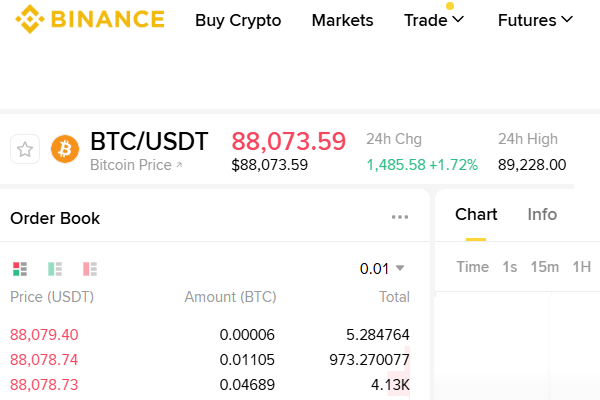Click the 88,079.40 sell order price
Screen dimensions: 600x400
tap(44, 334)
